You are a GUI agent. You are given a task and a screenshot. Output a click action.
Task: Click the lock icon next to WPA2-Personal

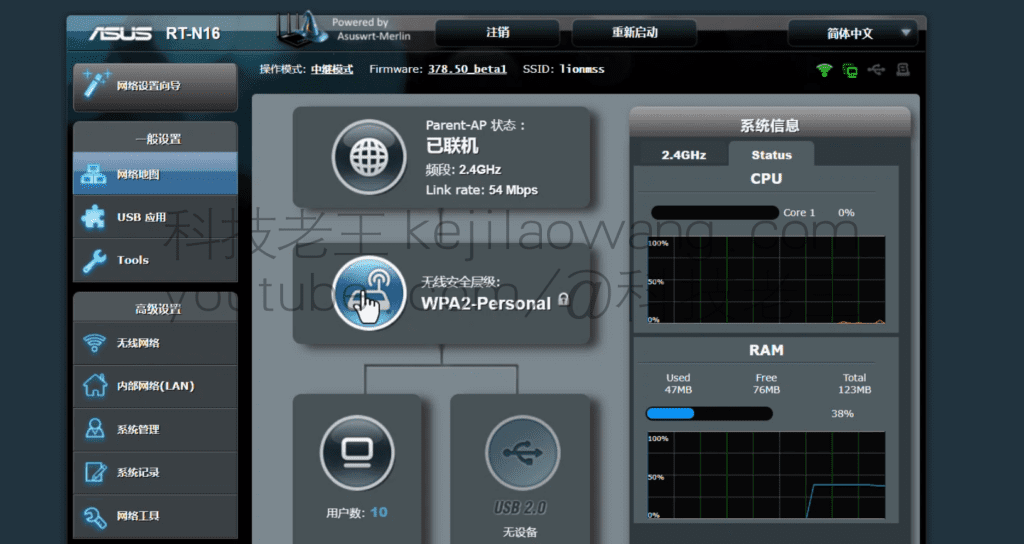(564, 300)
